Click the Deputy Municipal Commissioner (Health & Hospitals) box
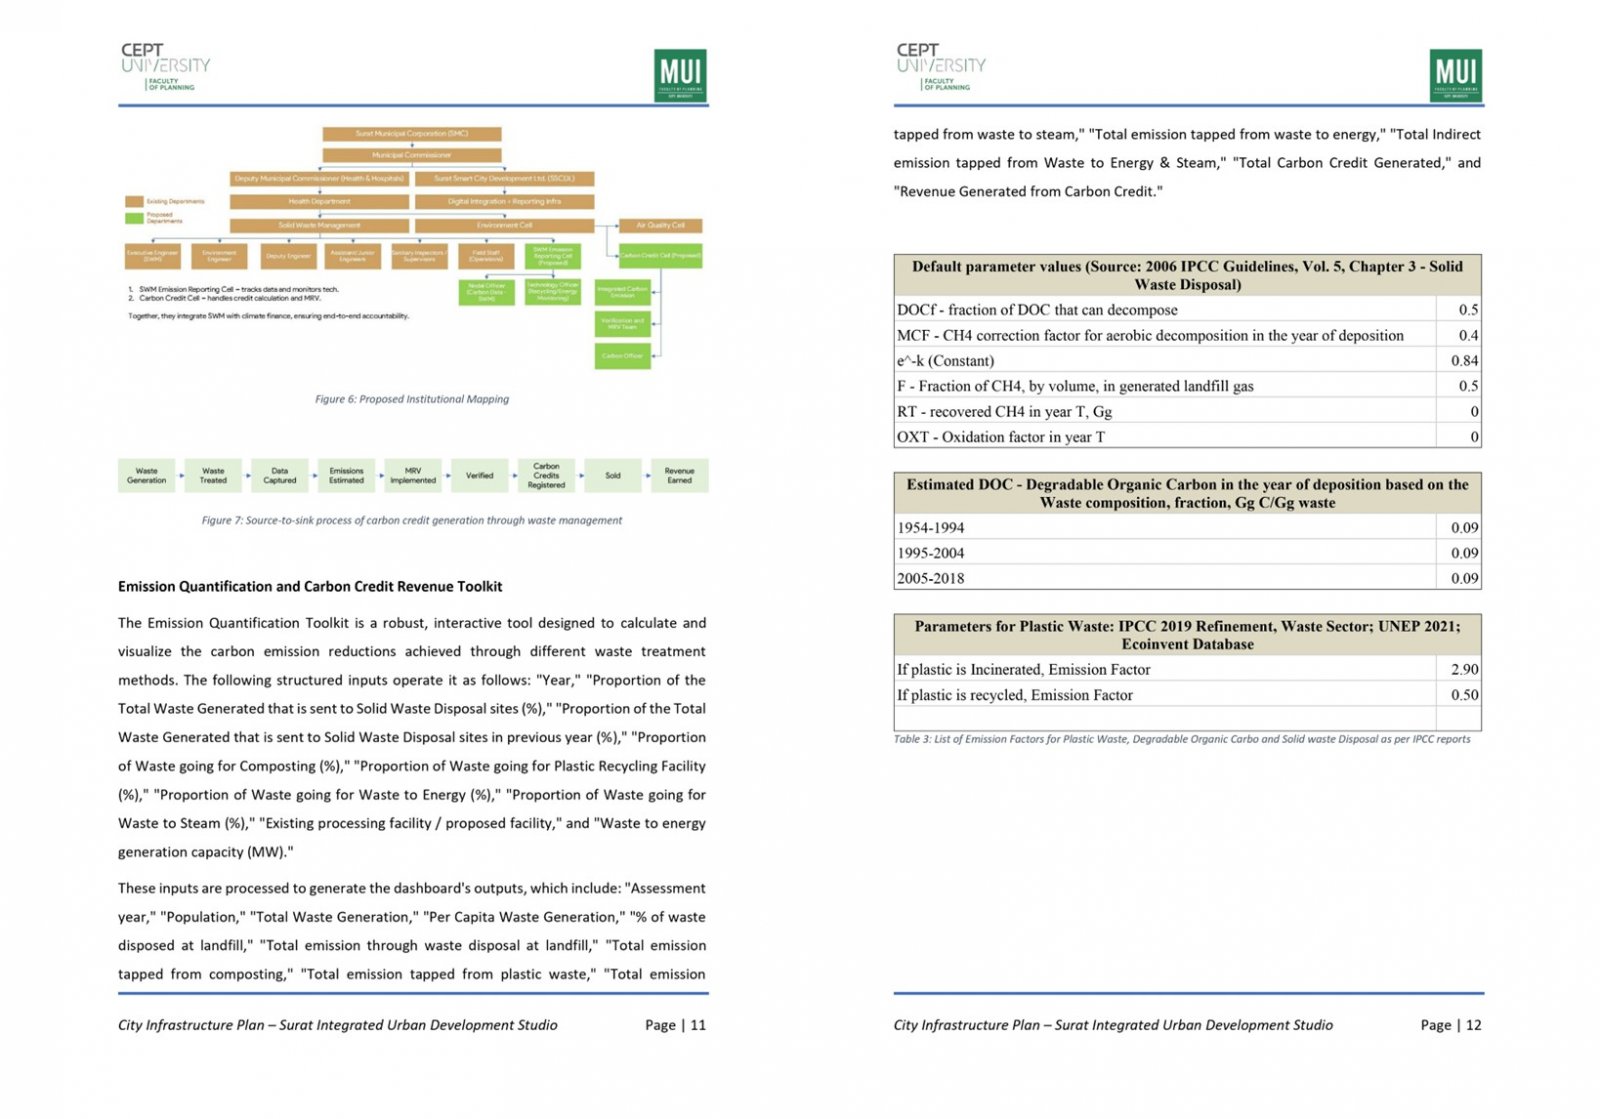The width and height of the screenshot is (1600, 1119). click(320, 178)
